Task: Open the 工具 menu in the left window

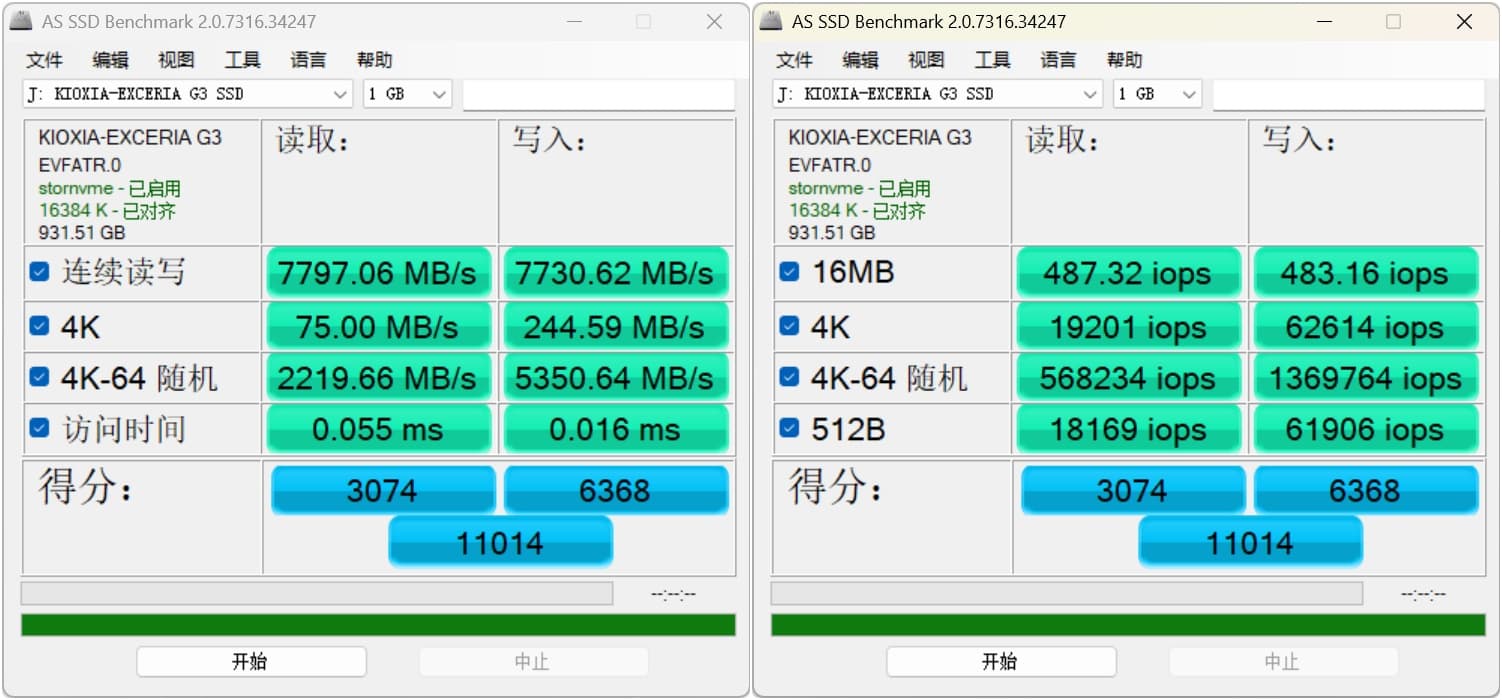Action: coord(242,60)
